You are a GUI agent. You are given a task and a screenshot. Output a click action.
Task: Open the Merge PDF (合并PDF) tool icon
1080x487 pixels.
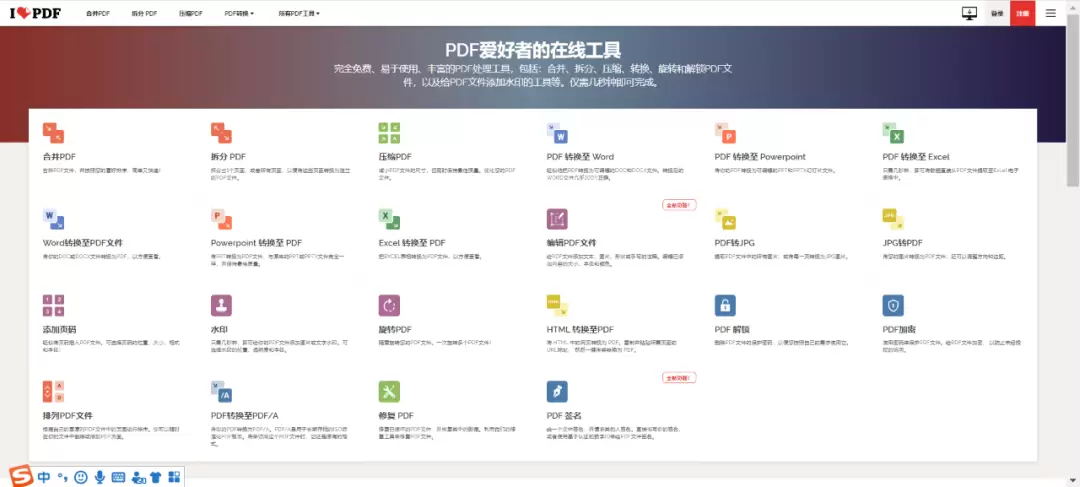[x=53, y=133]
